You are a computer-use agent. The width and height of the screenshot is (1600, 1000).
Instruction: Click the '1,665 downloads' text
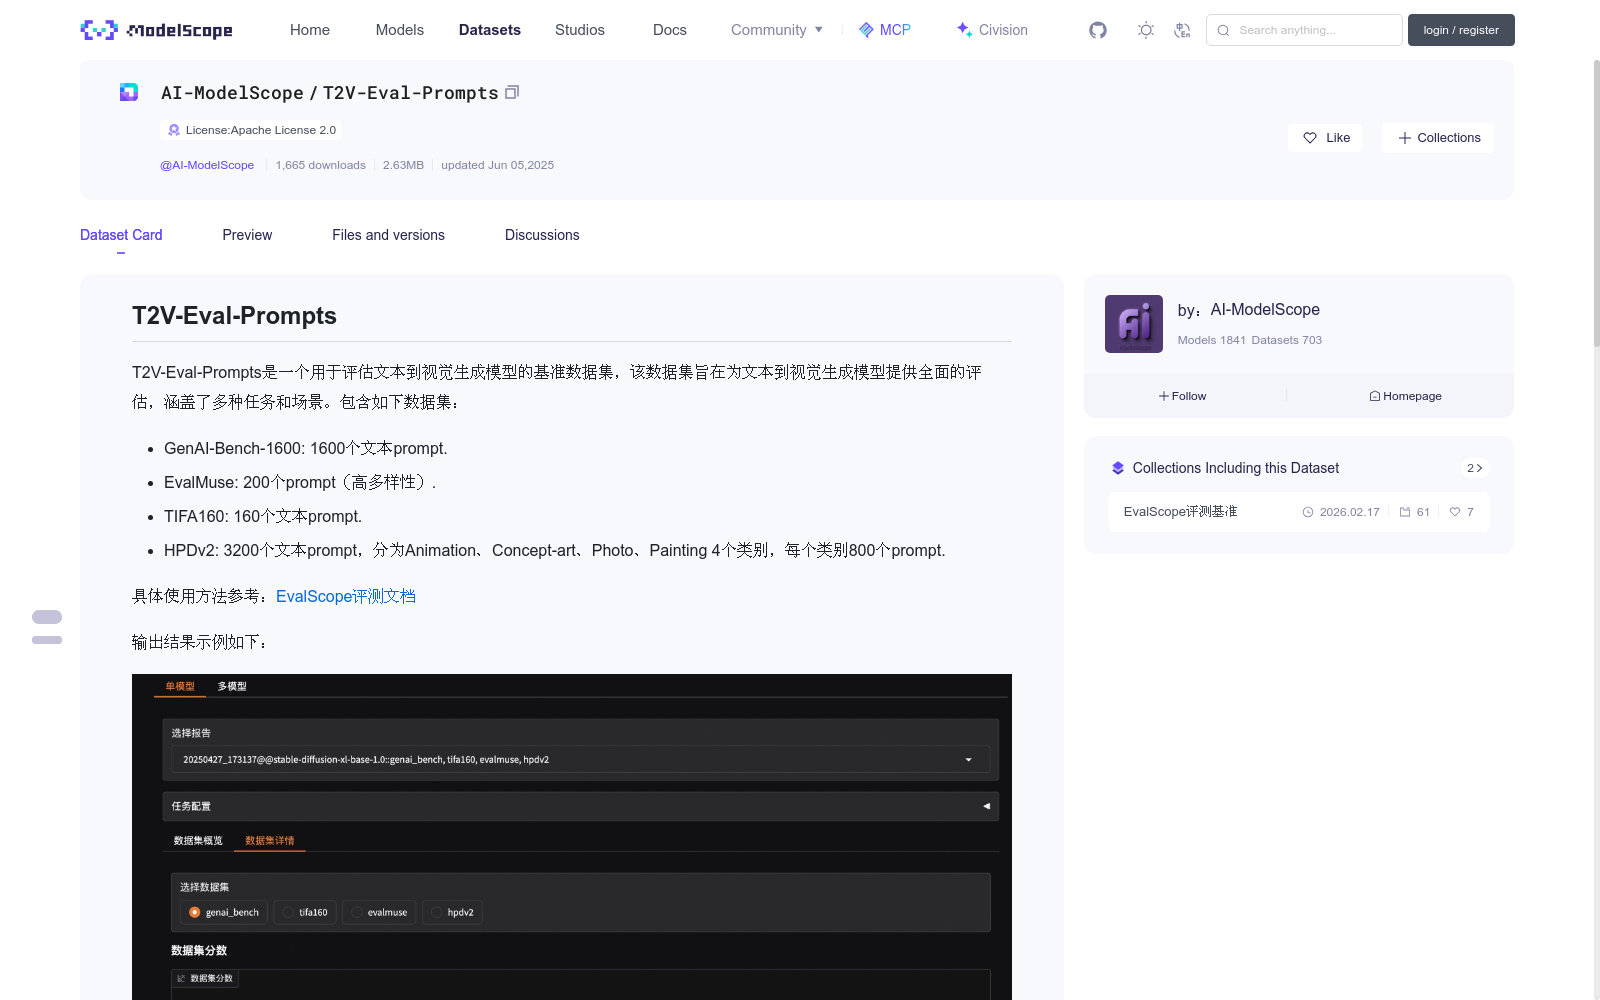pyautogui.click(x=321, y=165)
